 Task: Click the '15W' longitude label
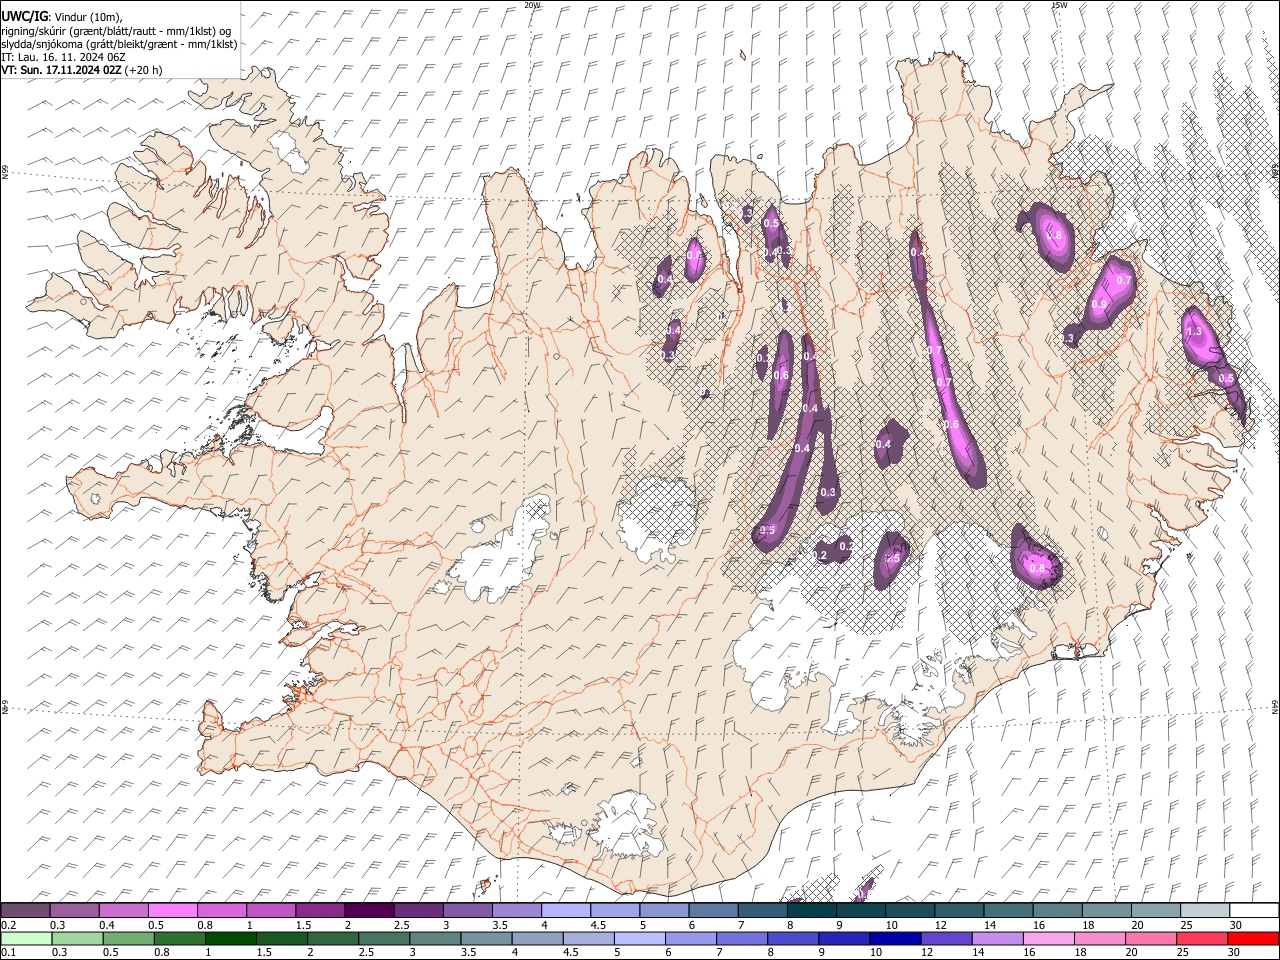tap(1059, 5)
